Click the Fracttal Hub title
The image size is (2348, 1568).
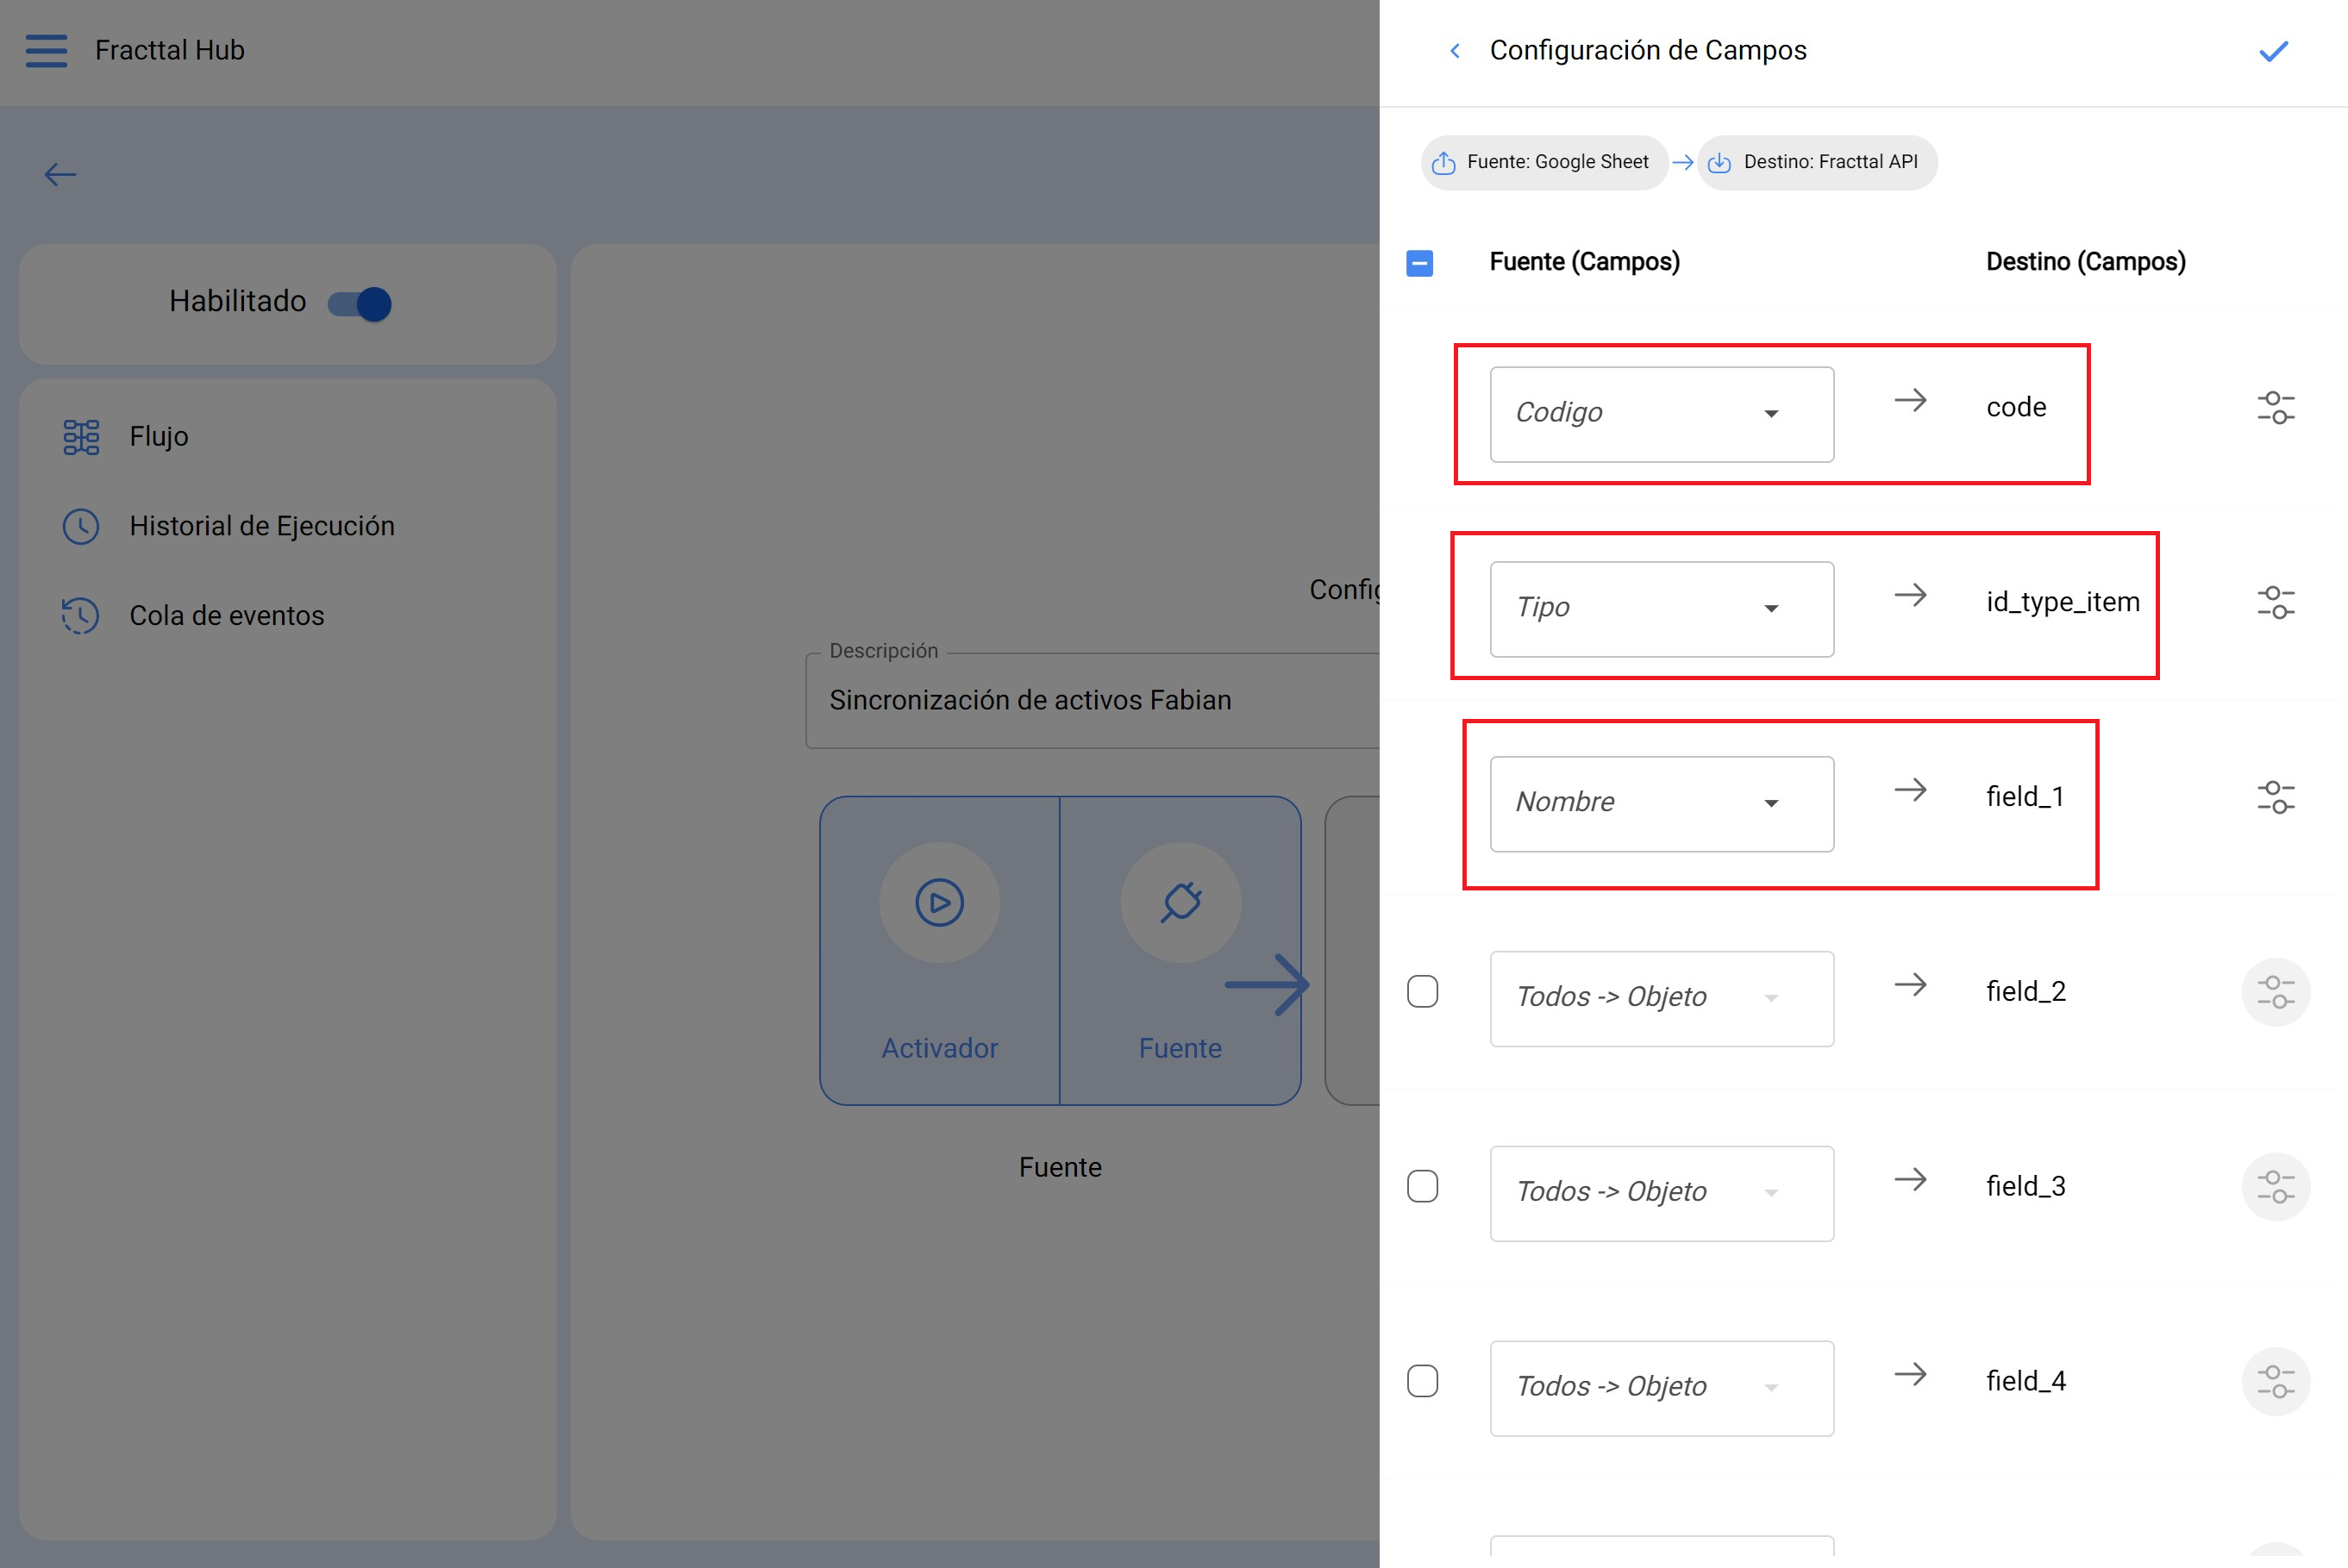(x=169, y=50)
